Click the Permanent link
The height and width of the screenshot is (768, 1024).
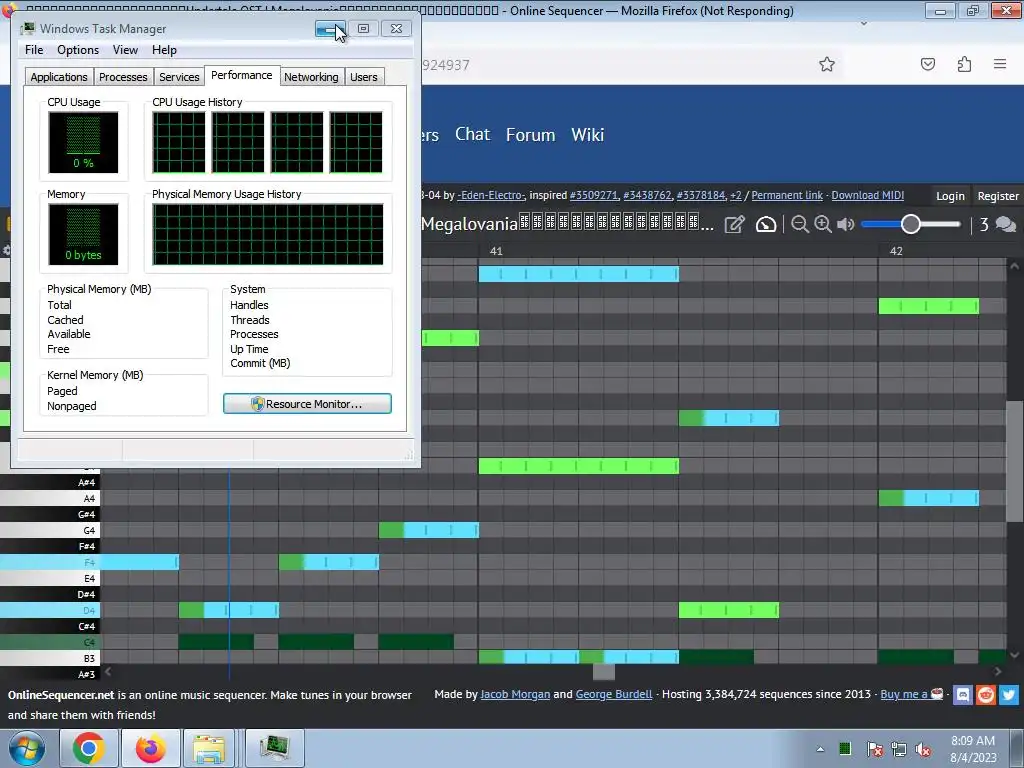[787, 195]
